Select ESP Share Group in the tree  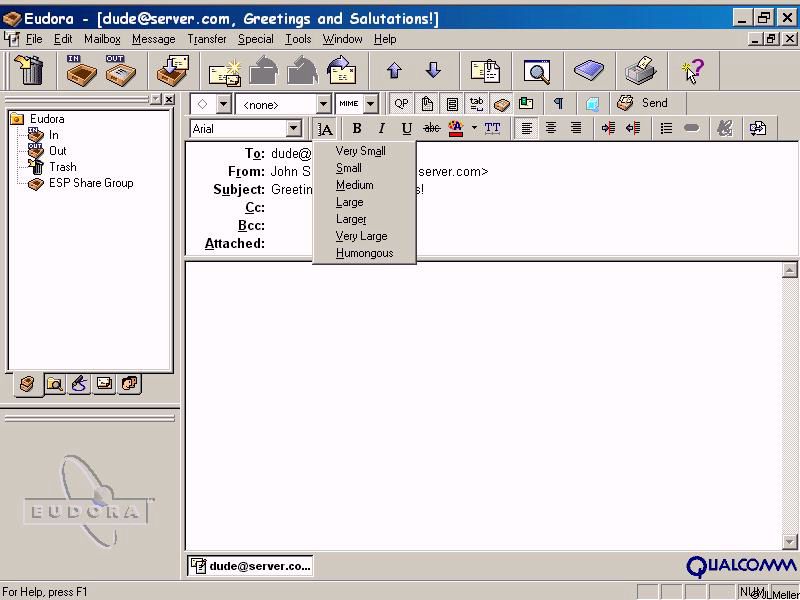91,183
